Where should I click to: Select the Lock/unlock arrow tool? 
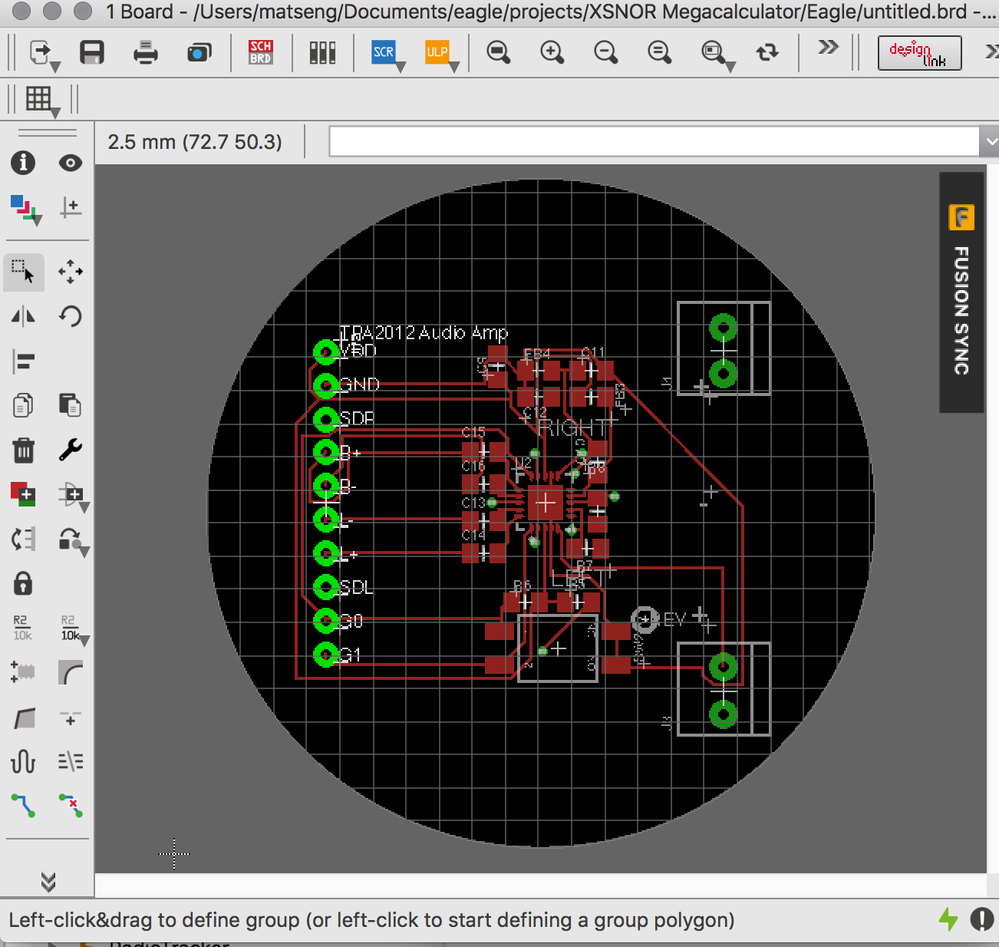72,540
